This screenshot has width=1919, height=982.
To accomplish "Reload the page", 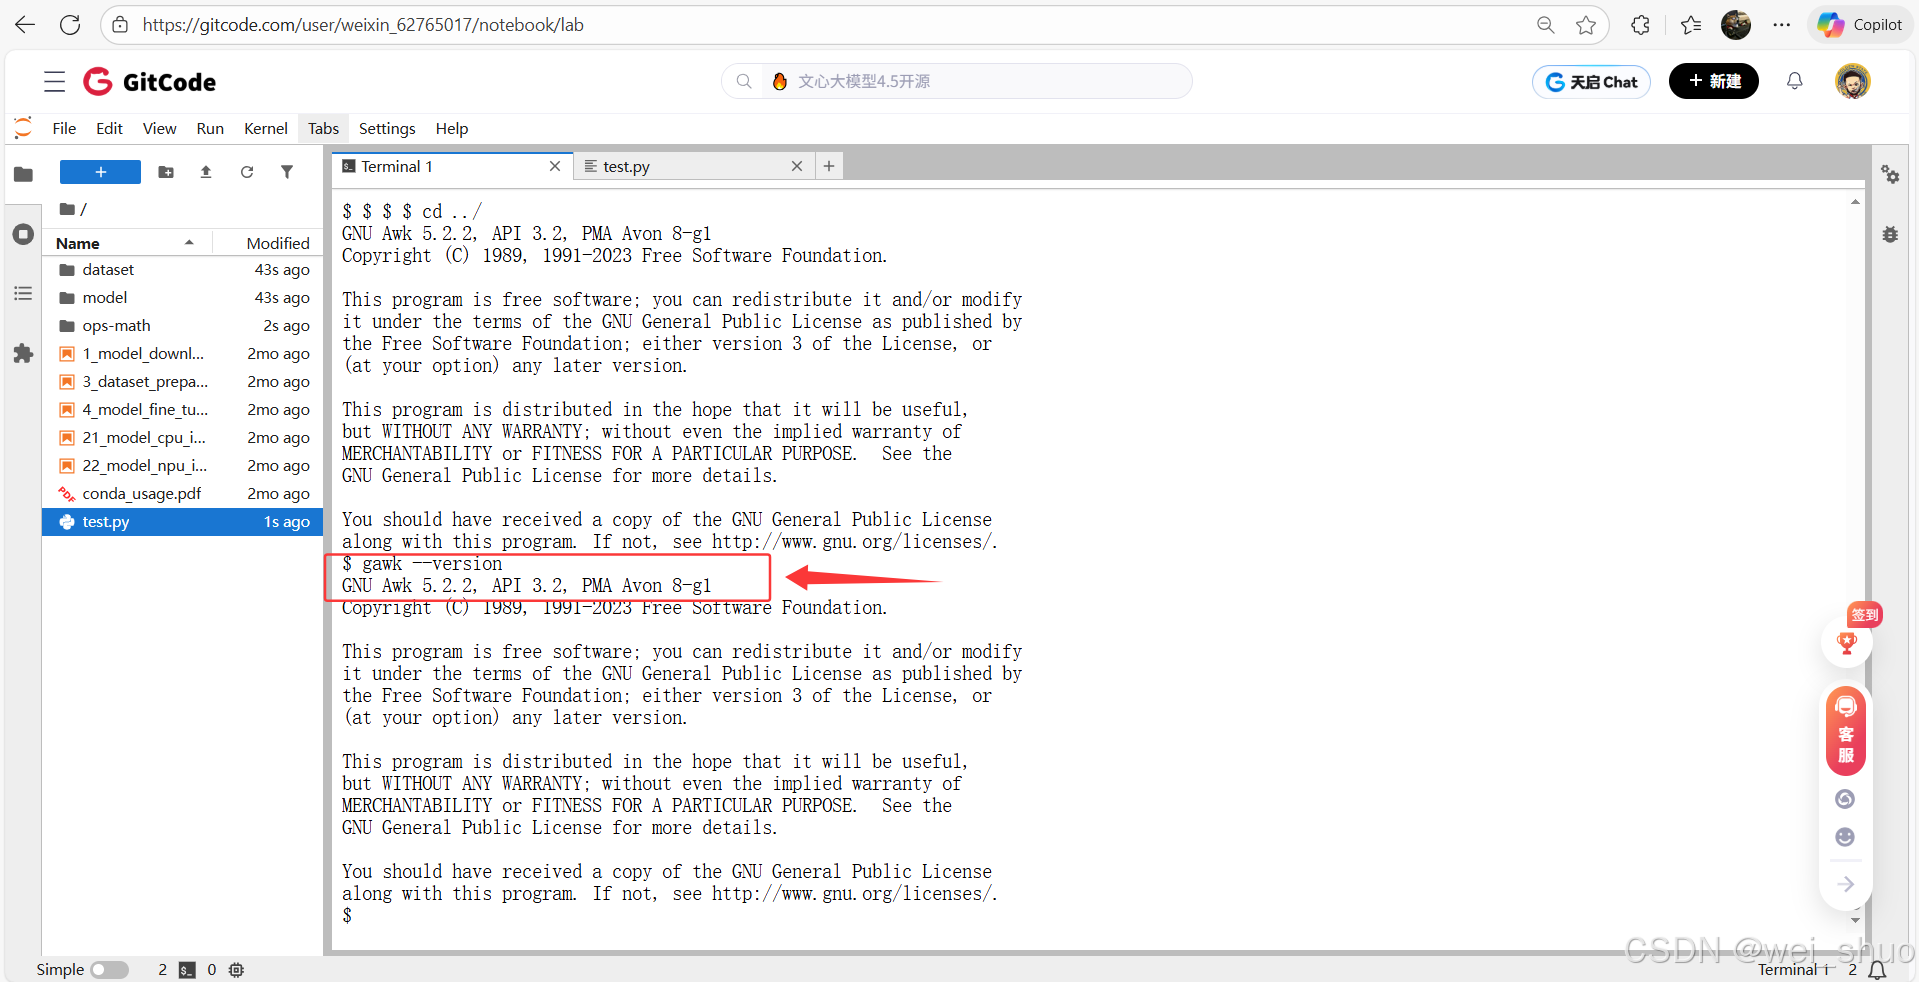I will (70, 25).
